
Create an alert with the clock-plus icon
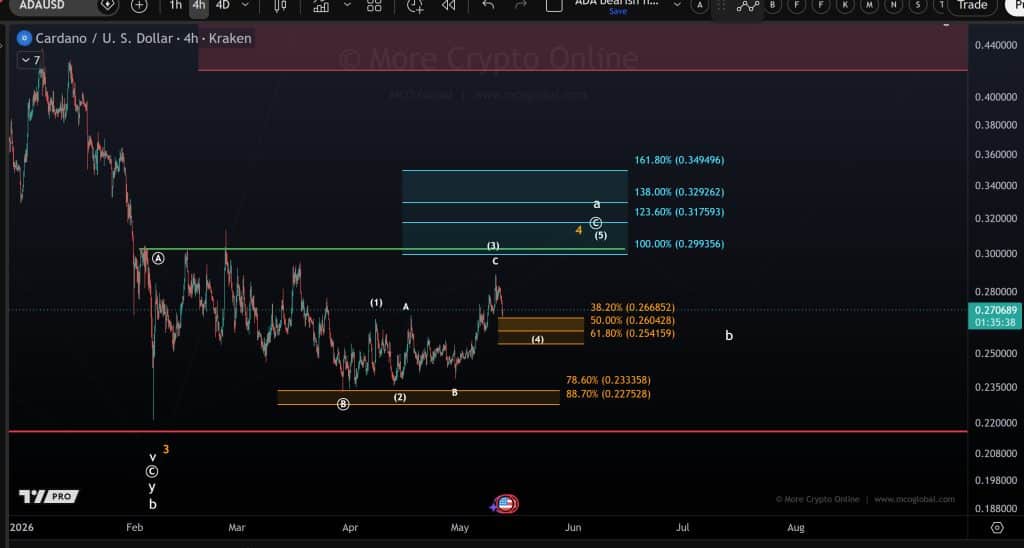pos(415,6)
